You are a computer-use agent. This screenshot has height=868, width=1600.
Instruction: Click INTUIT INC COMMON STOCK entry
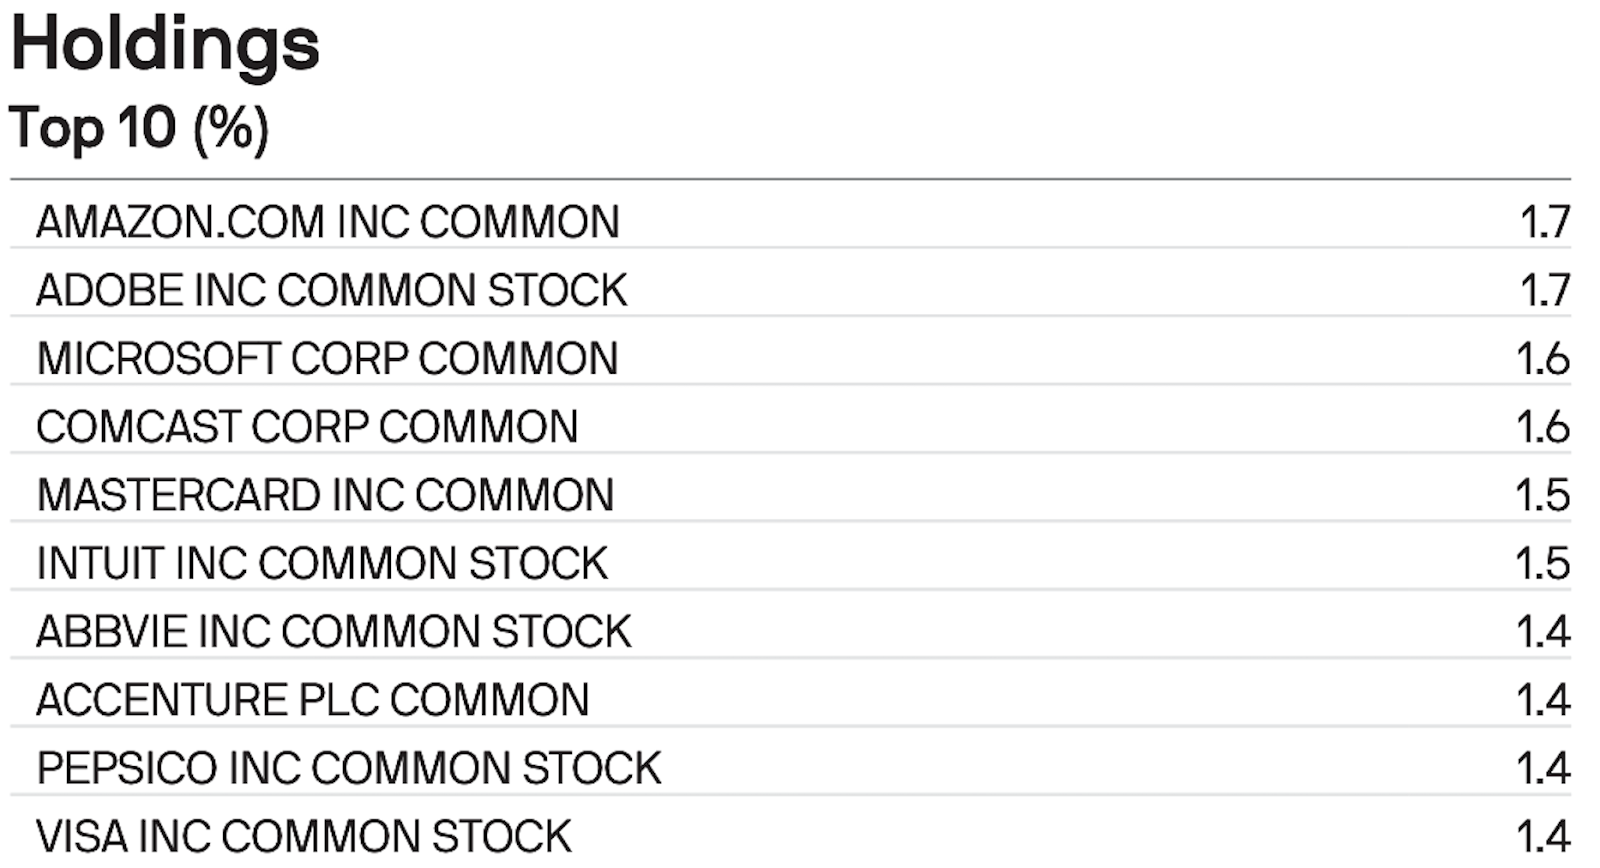click(x=322, y=563)
